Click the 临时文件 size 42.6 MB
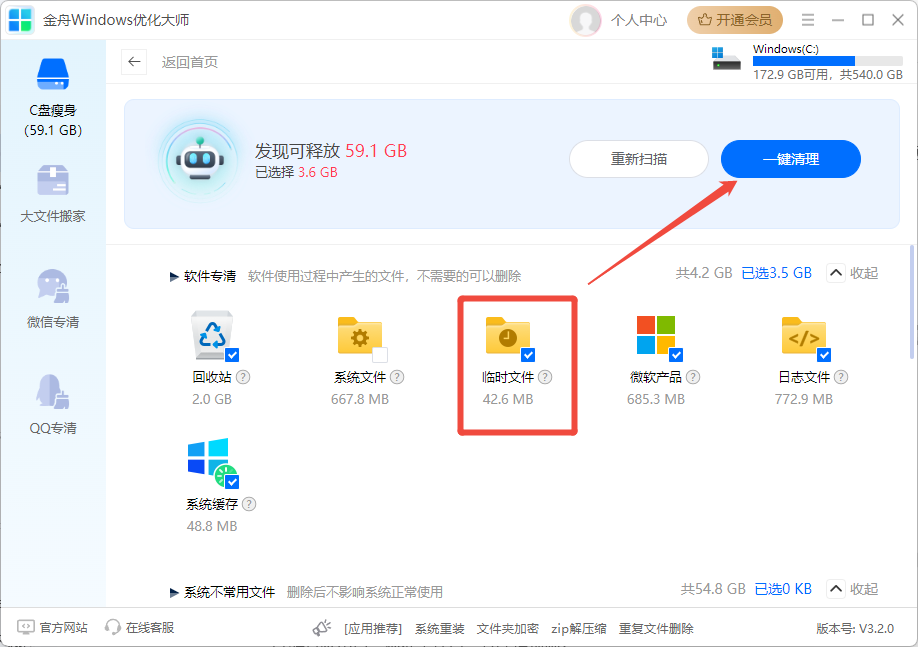The image size is (918, 647). point(508,399)
